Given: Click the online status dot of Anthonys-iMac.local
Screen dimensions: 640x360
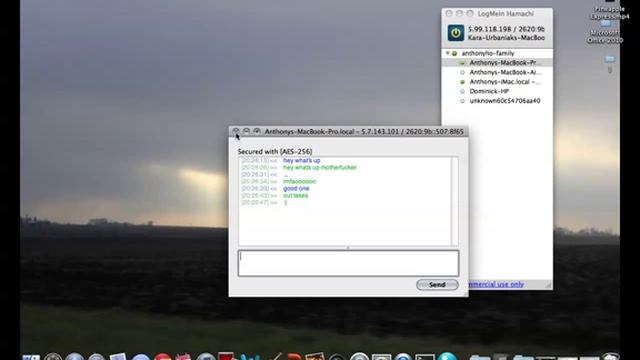Looking at the screenshot, I should (462, 82).
